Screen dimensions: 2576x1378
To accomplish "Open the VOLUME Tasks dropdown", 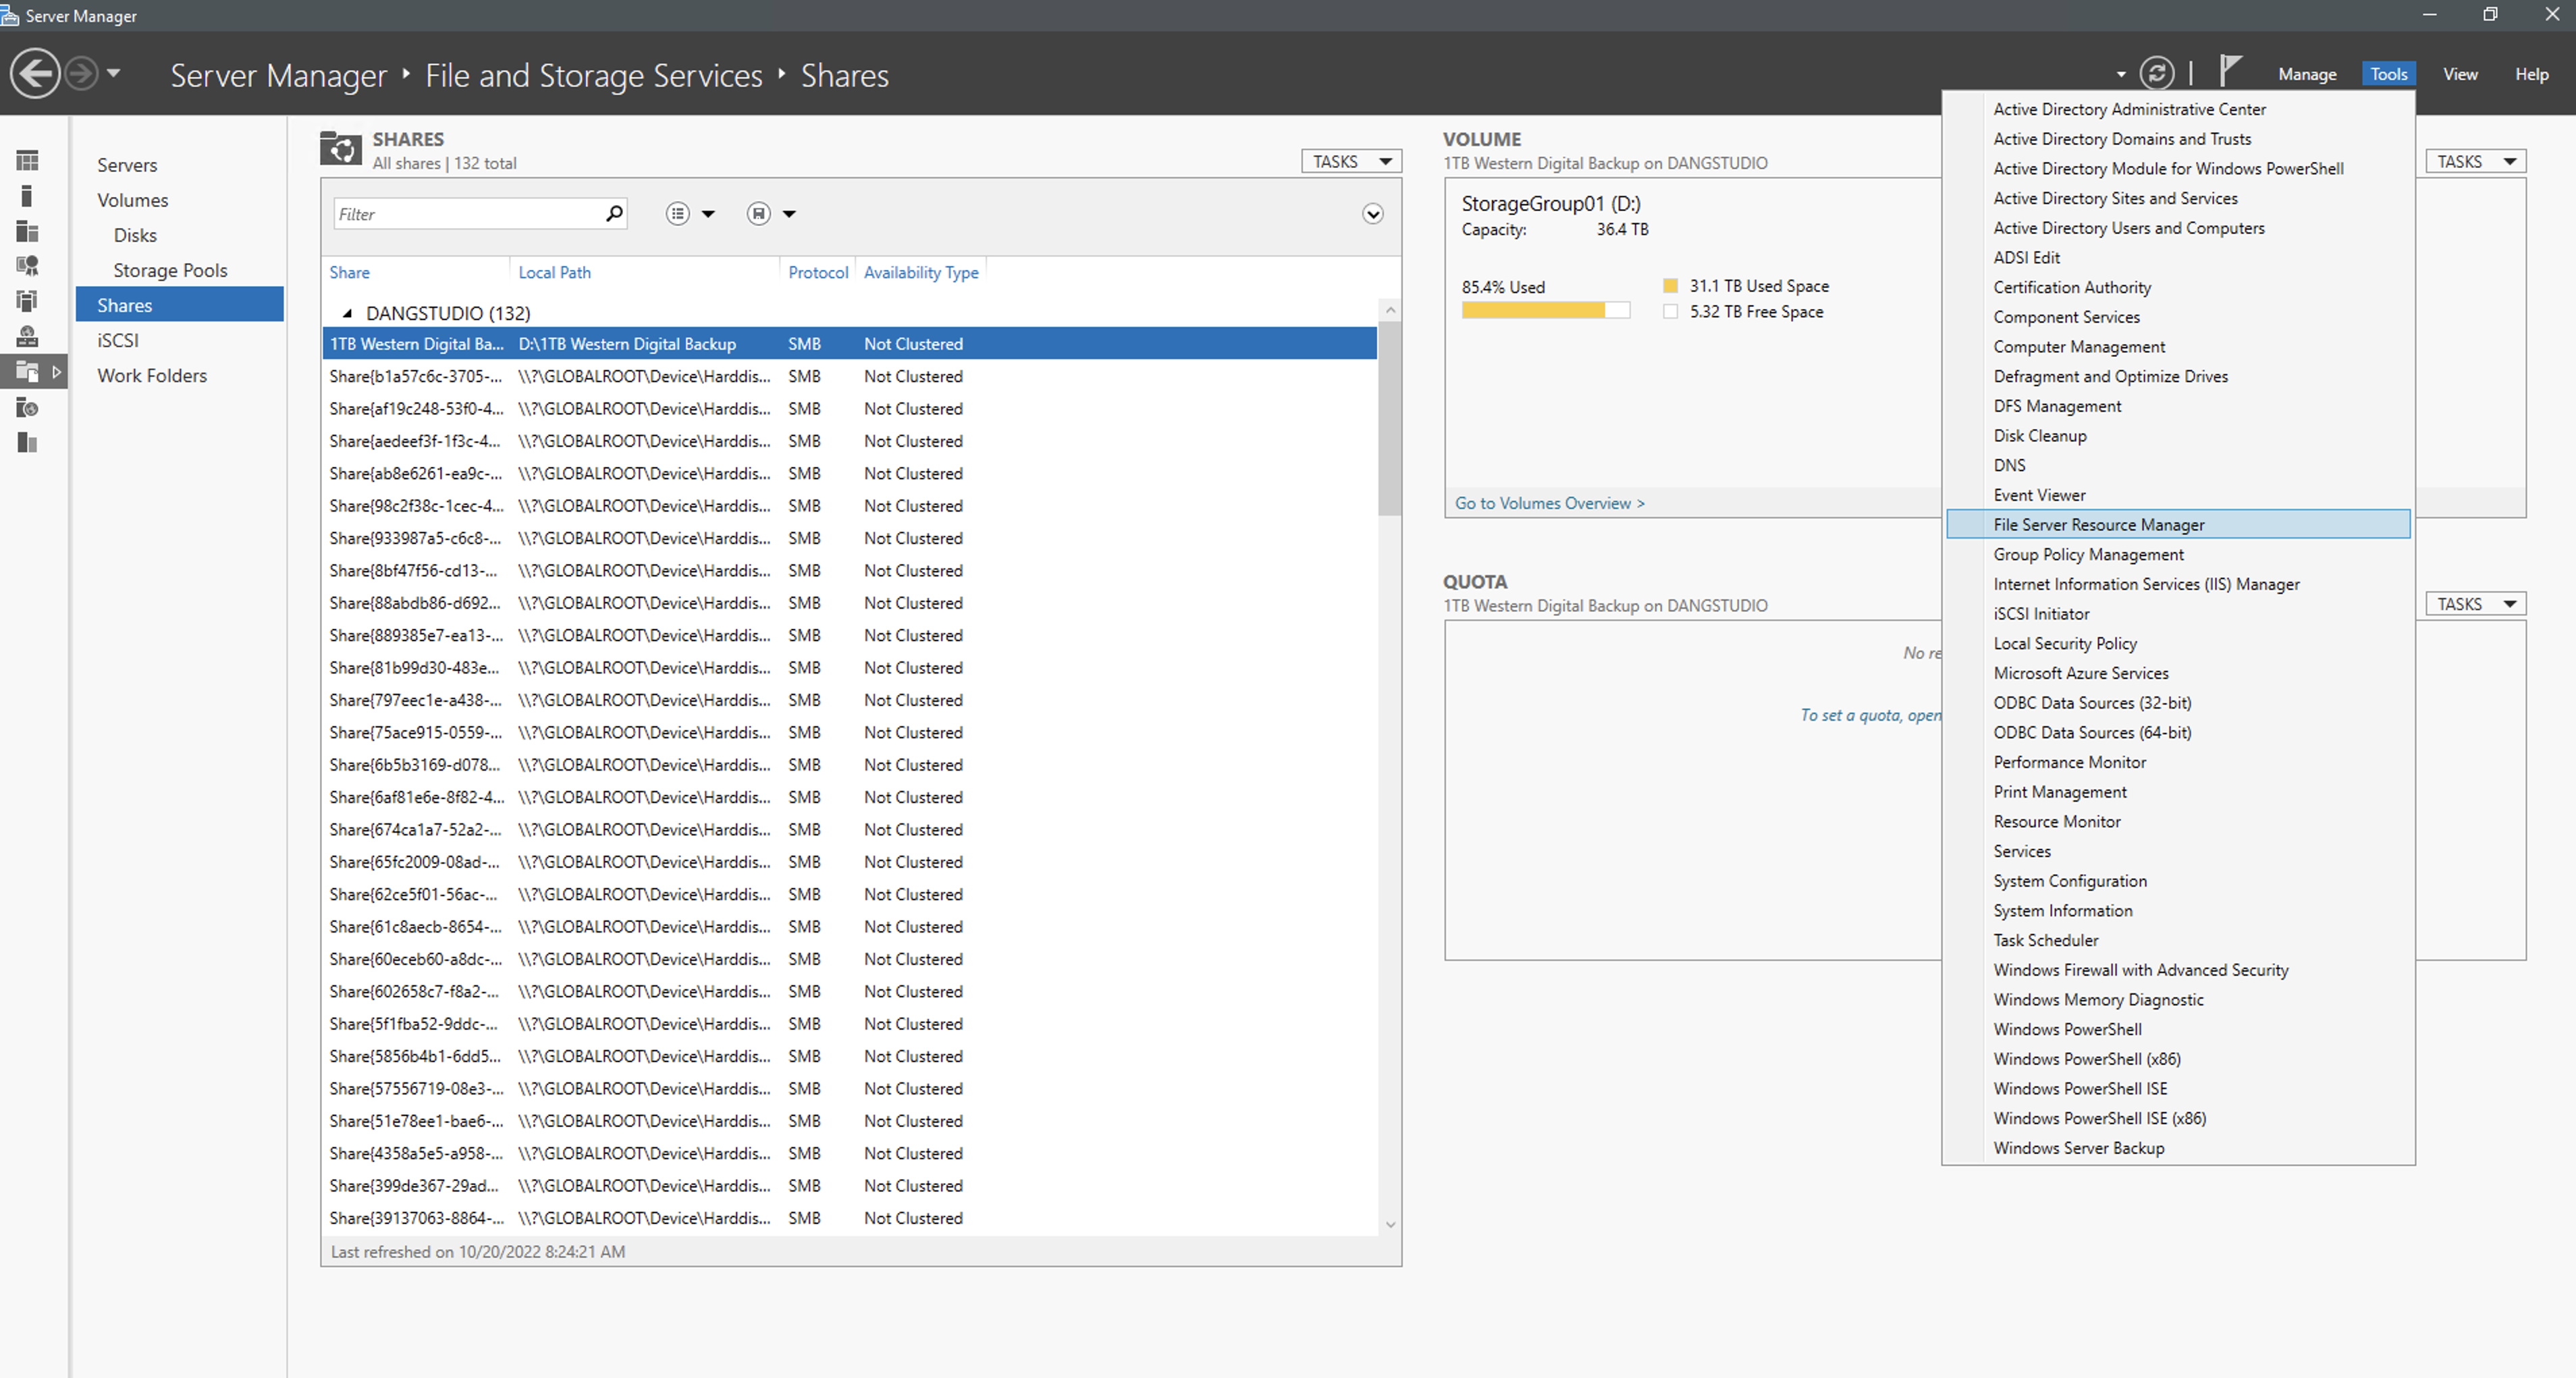I will coord(2475,161).
